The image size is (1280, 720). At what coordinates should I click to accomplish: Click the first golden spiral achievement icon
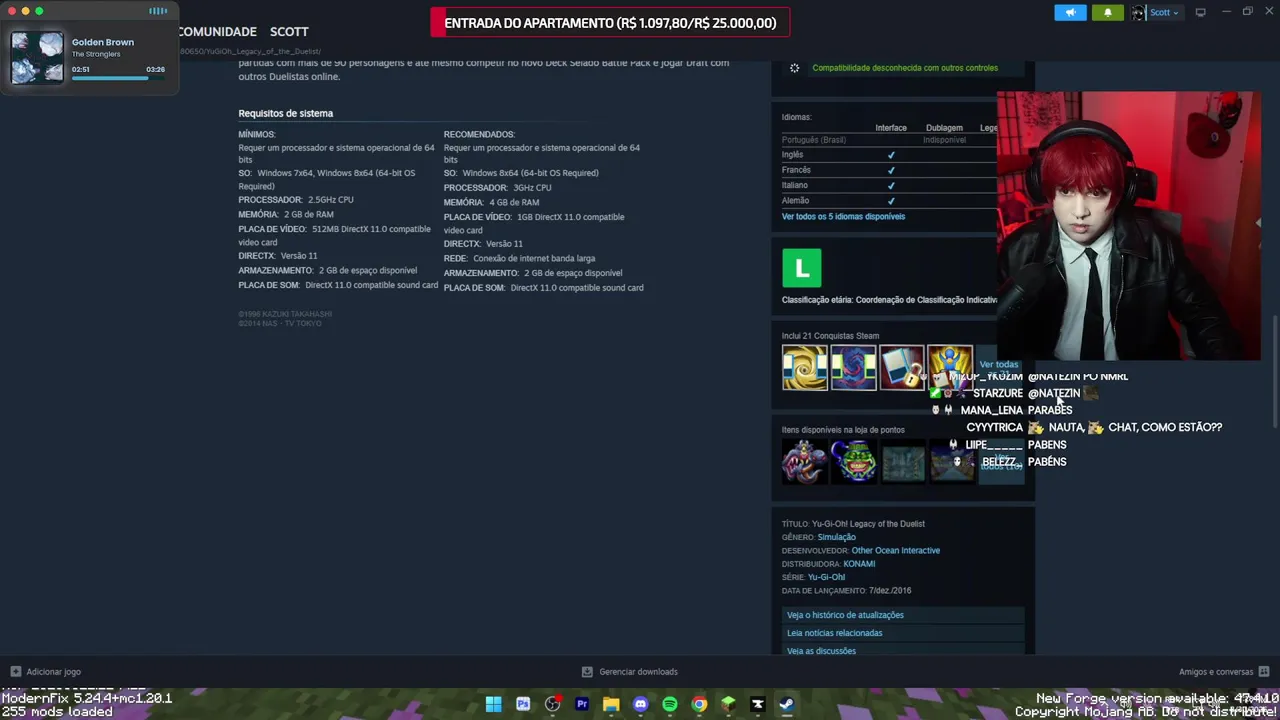click(805, 368)
